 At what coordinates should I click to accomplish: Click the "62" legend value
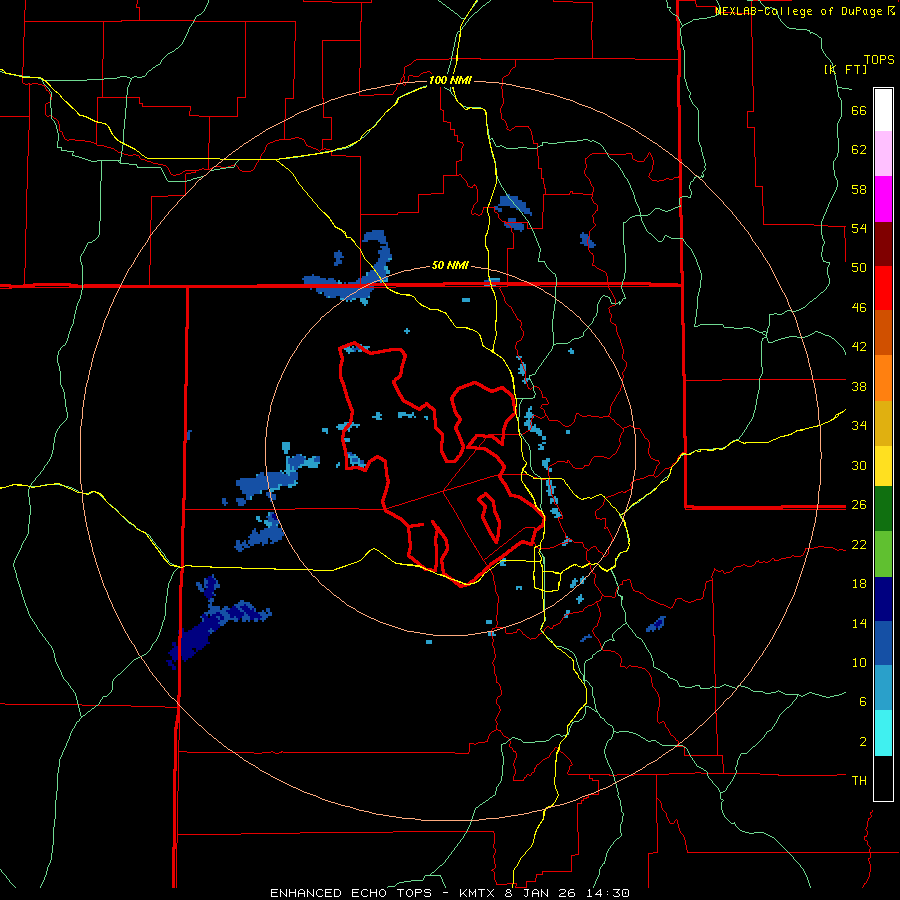(x=859, y=150)
